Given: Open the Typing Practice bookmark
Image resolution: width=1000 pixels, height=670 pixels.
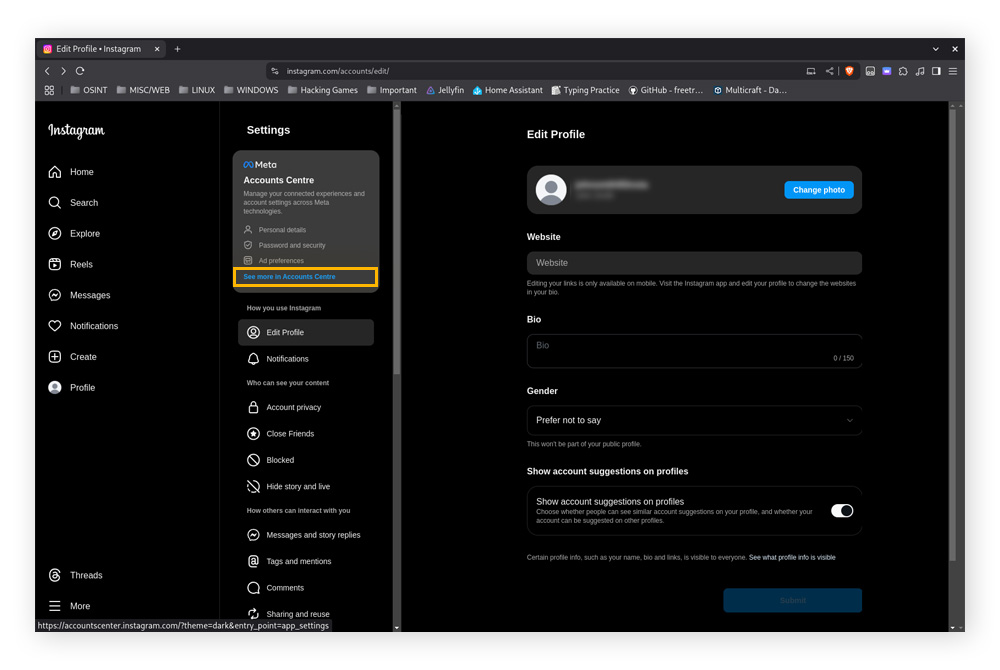Looking at the screenshot, I should pyautogui.click(x=585, y=91).
